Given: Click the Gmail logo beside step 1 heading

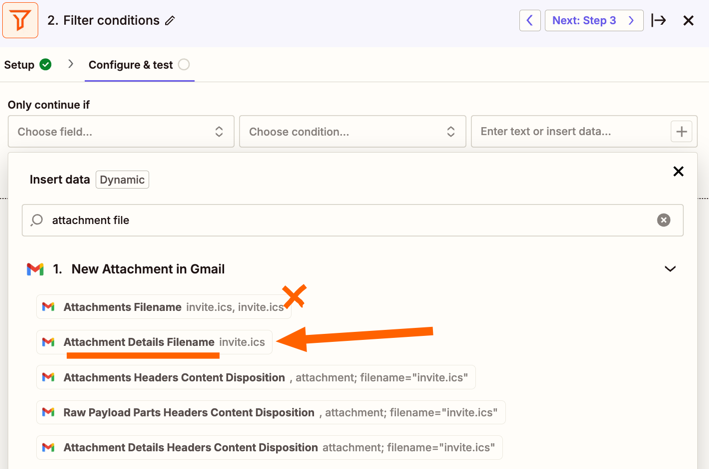Looking at the screenshot, I should [x=35, y=269].
